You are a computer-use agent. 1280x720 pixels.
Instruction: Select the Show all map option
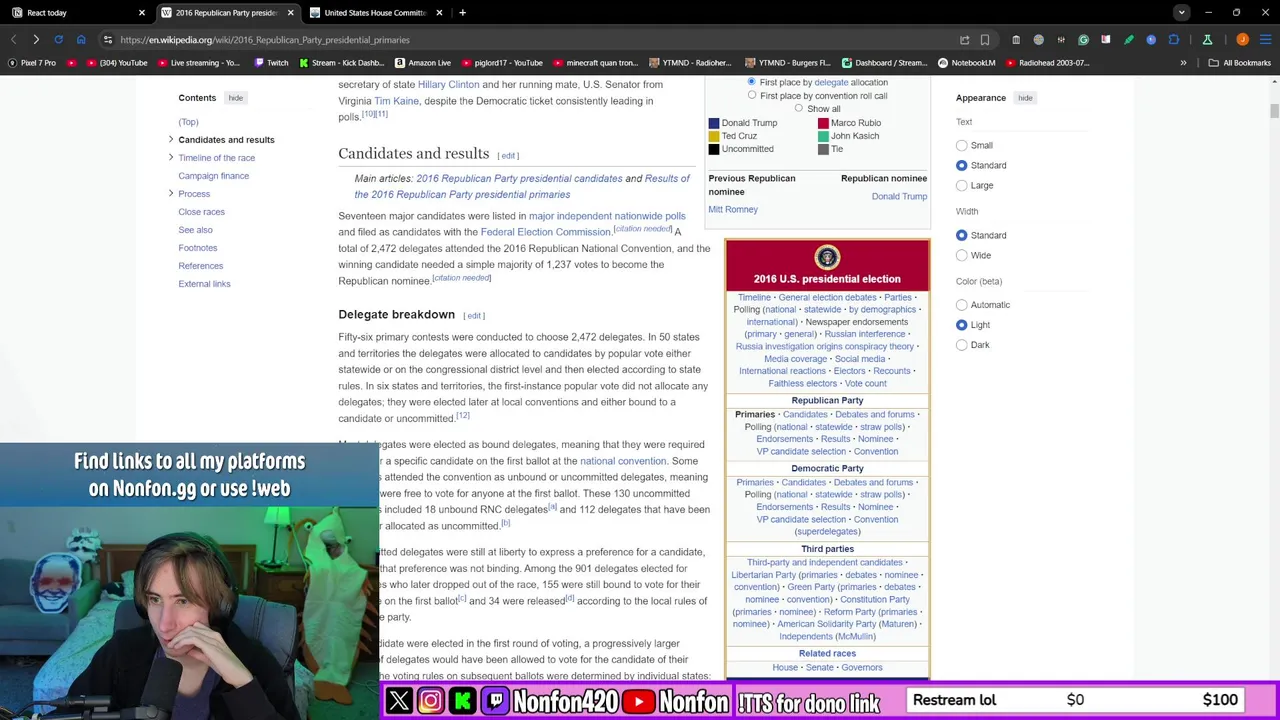tap(799, 108)
